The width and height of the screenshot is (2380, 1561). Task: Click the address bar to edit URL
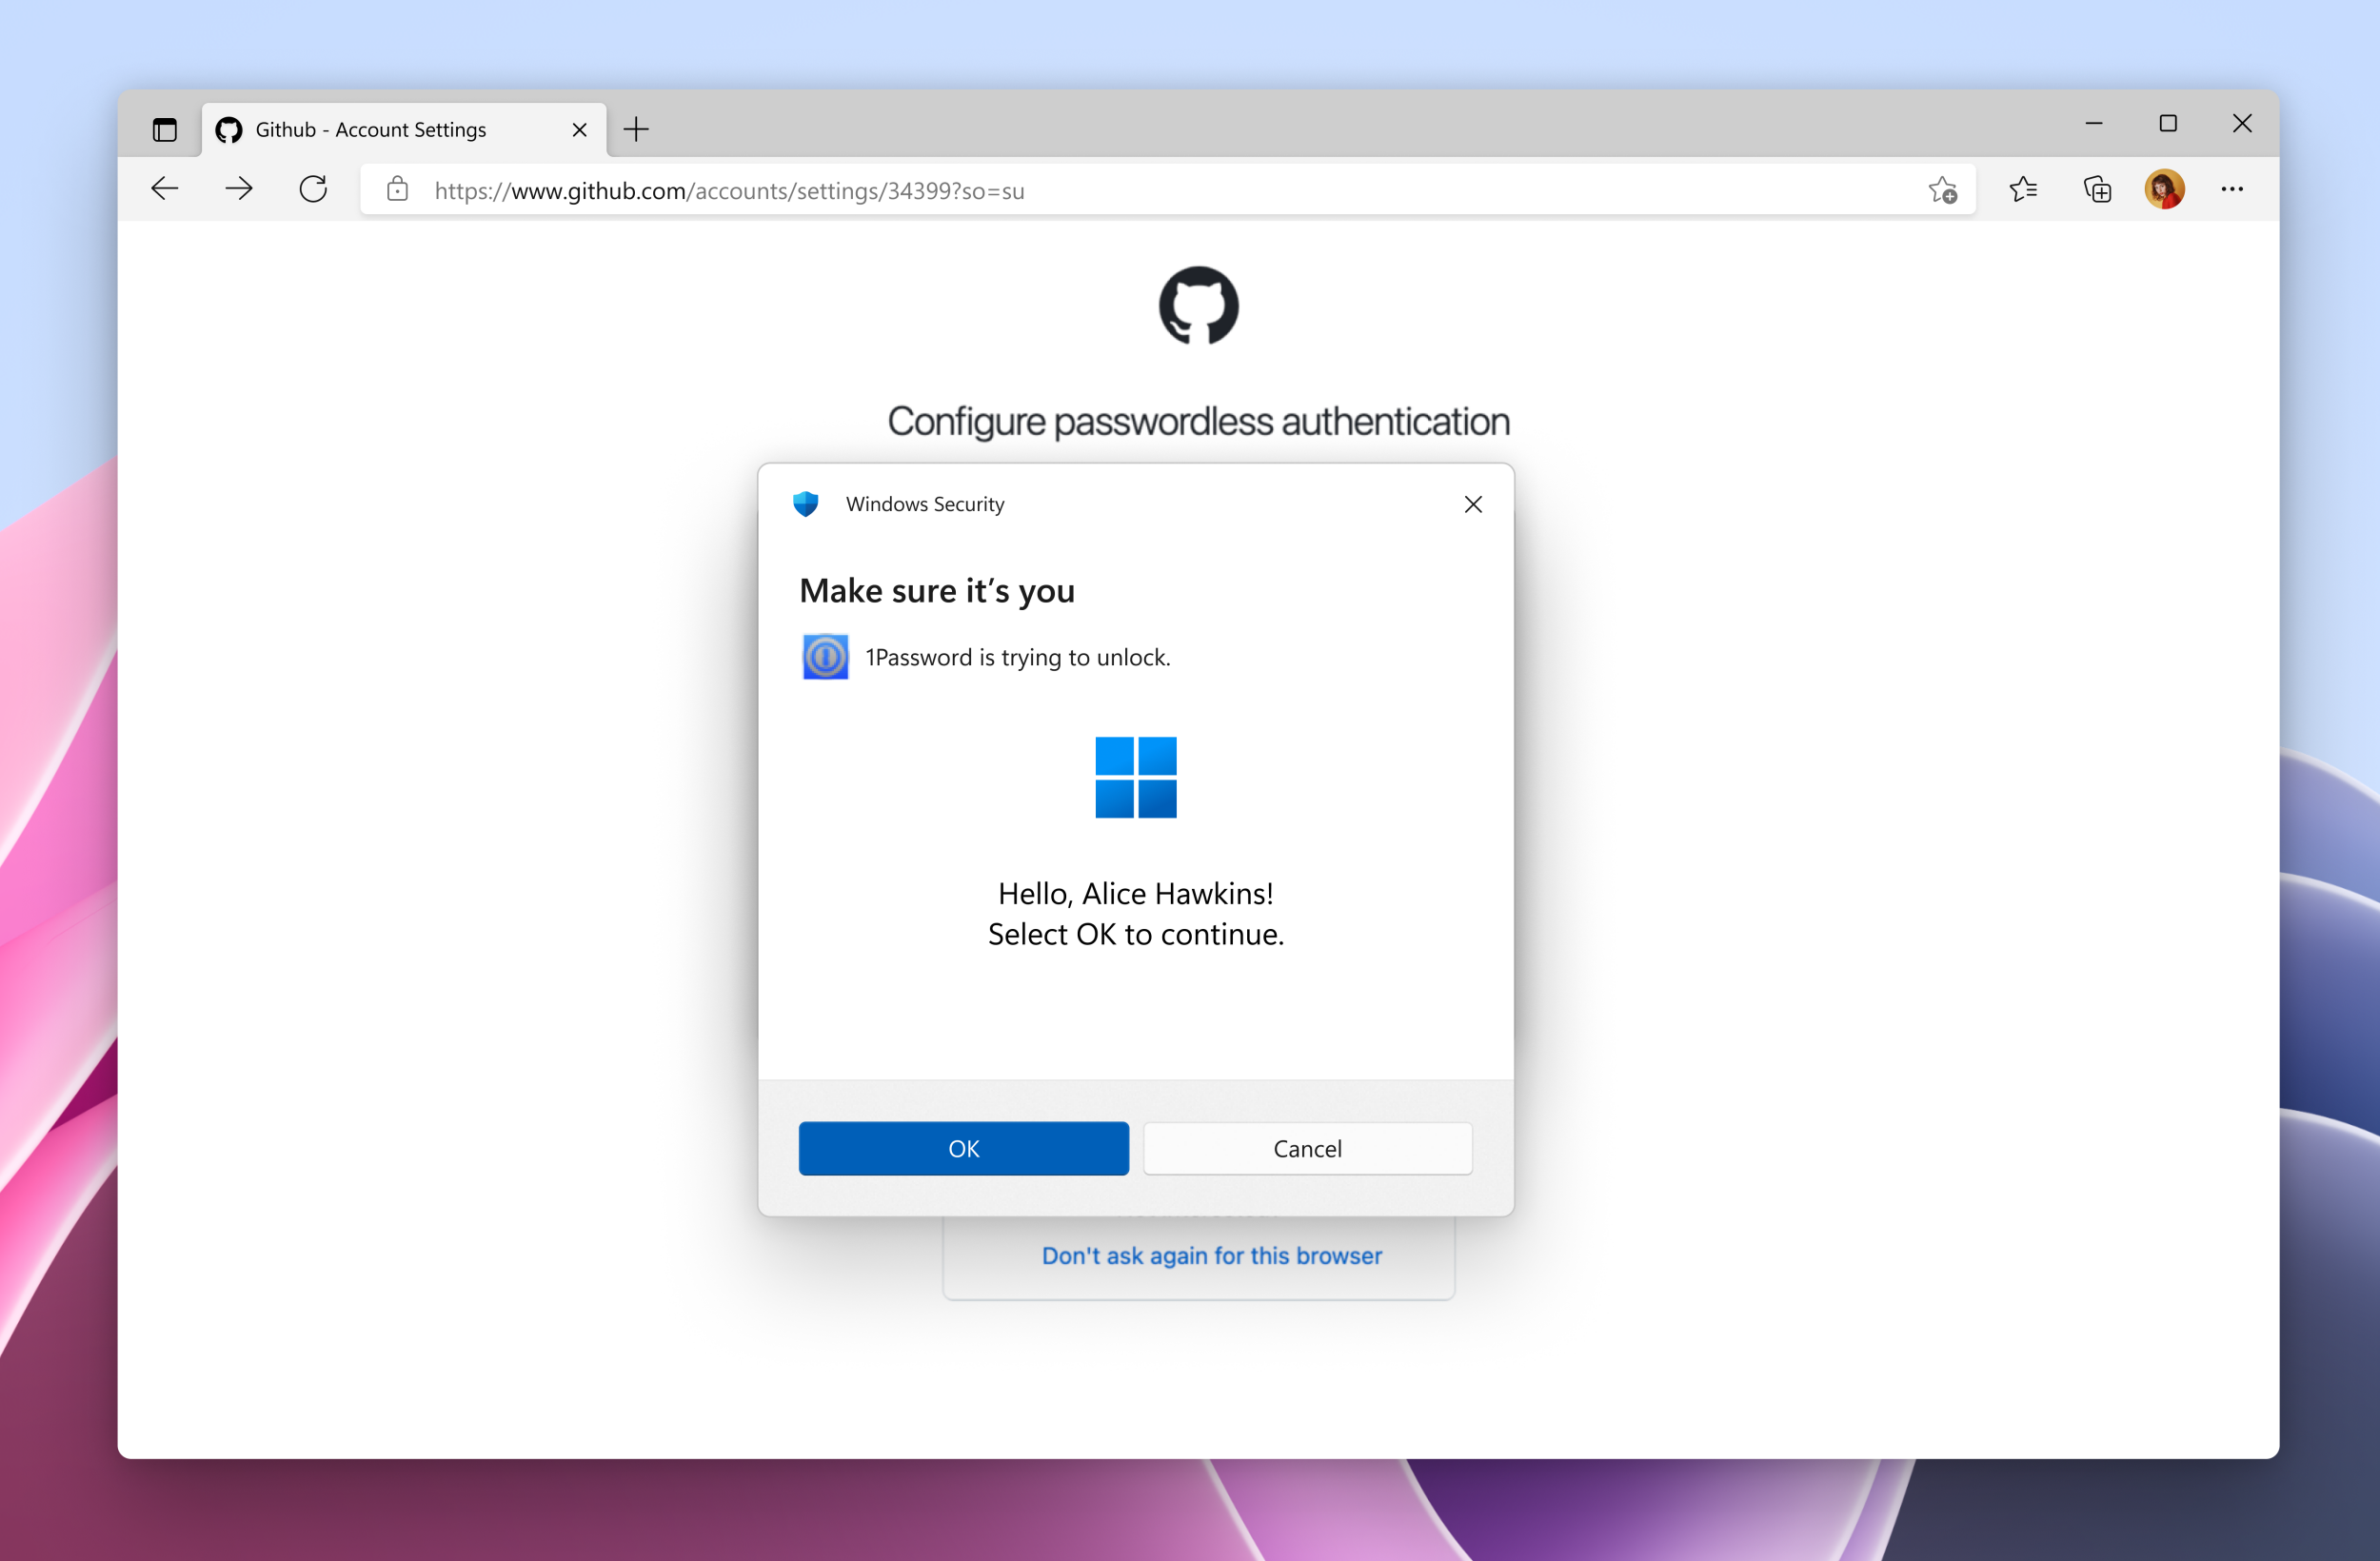click(x=728, y=190)
